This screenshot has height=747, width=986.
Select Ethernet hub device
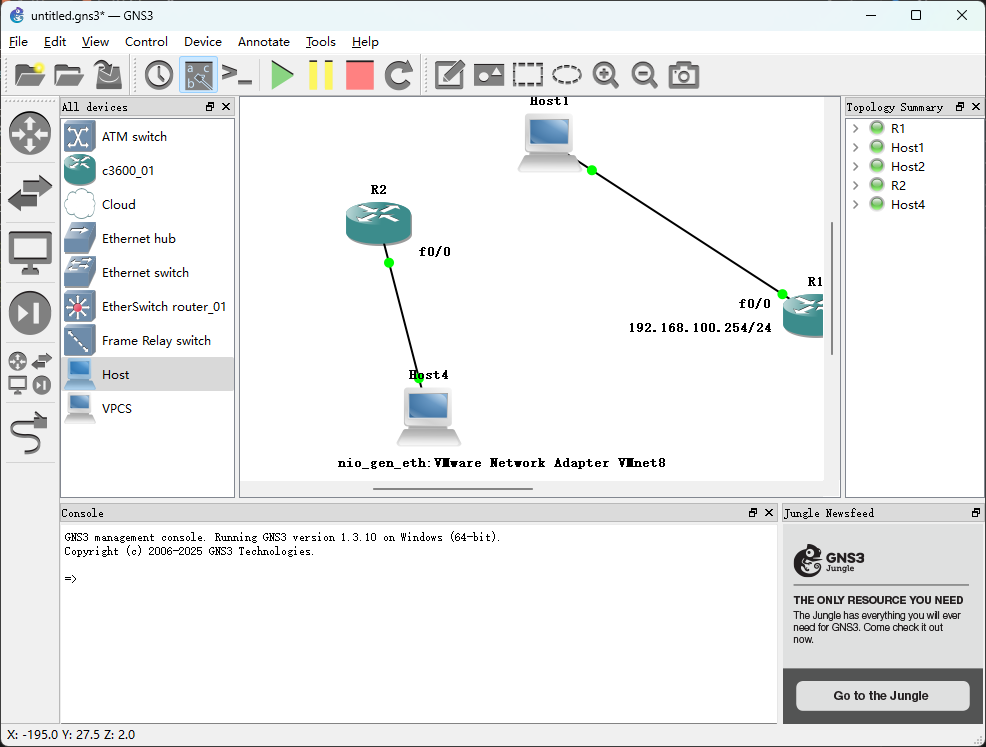point(148,238)
